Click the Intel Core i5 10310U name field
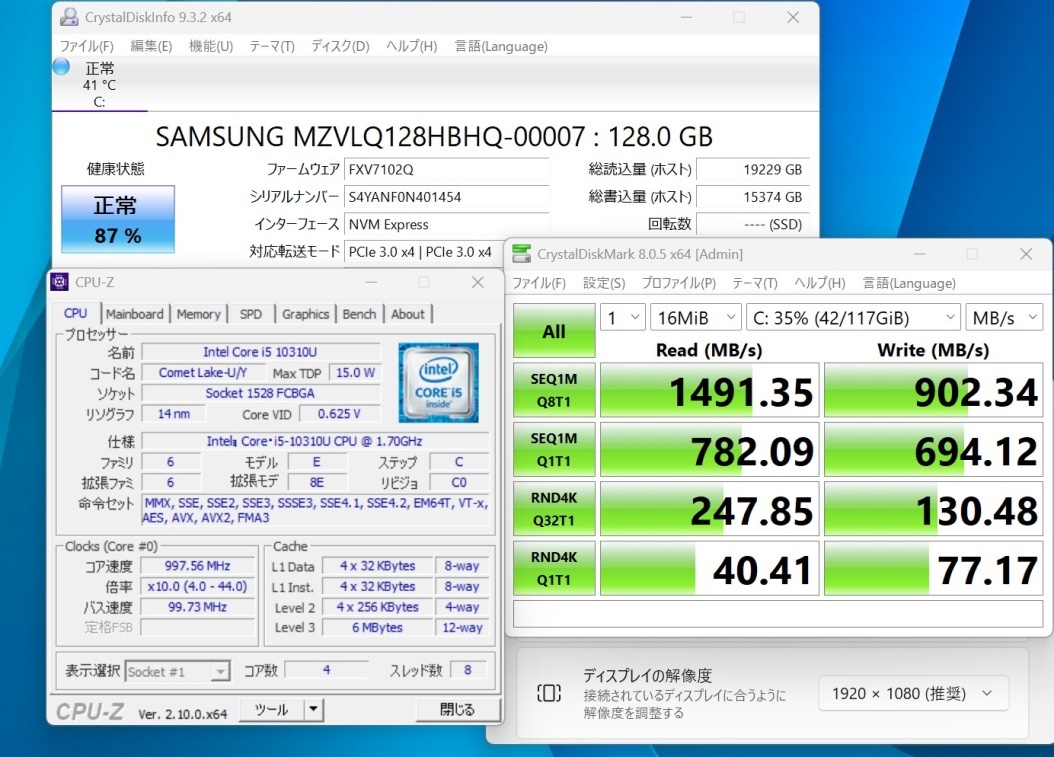1054x757 pixels. coord(260,352)
